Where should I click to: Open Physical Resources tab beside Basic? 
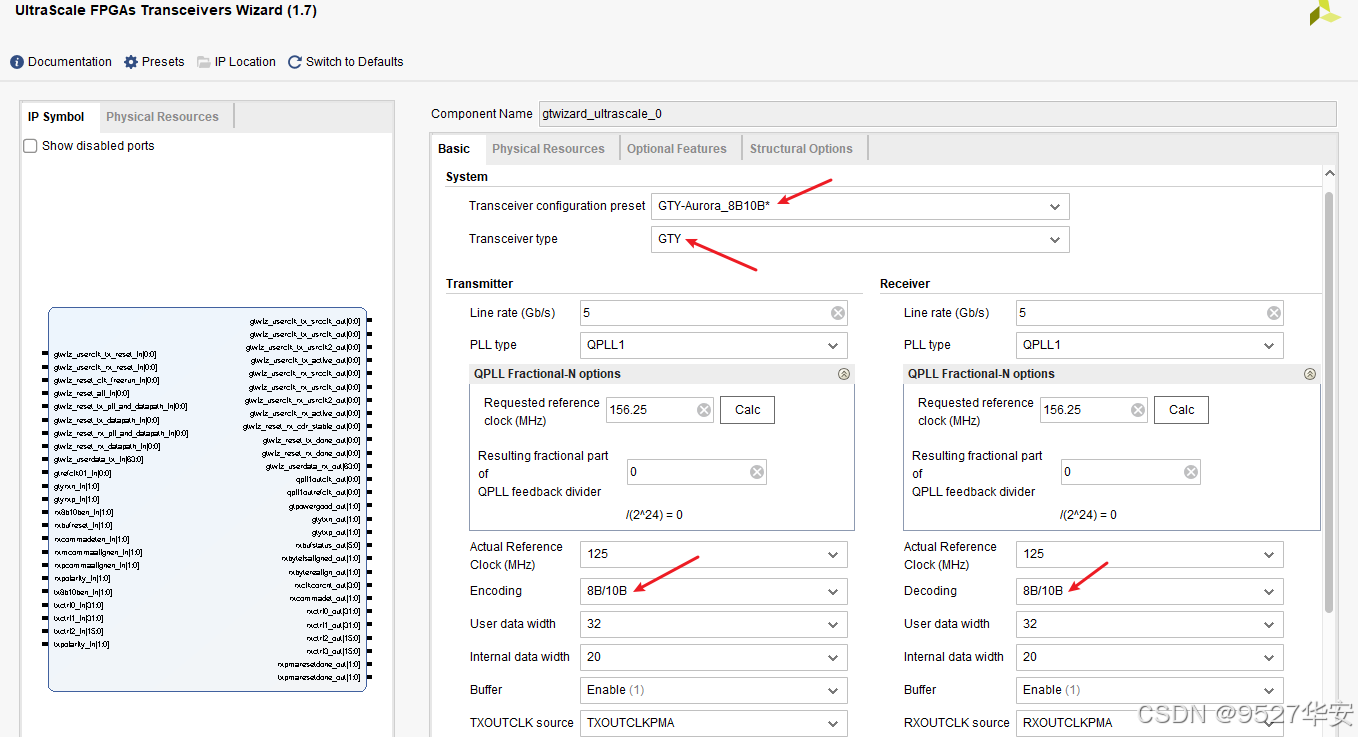click(x=548, y=149)
